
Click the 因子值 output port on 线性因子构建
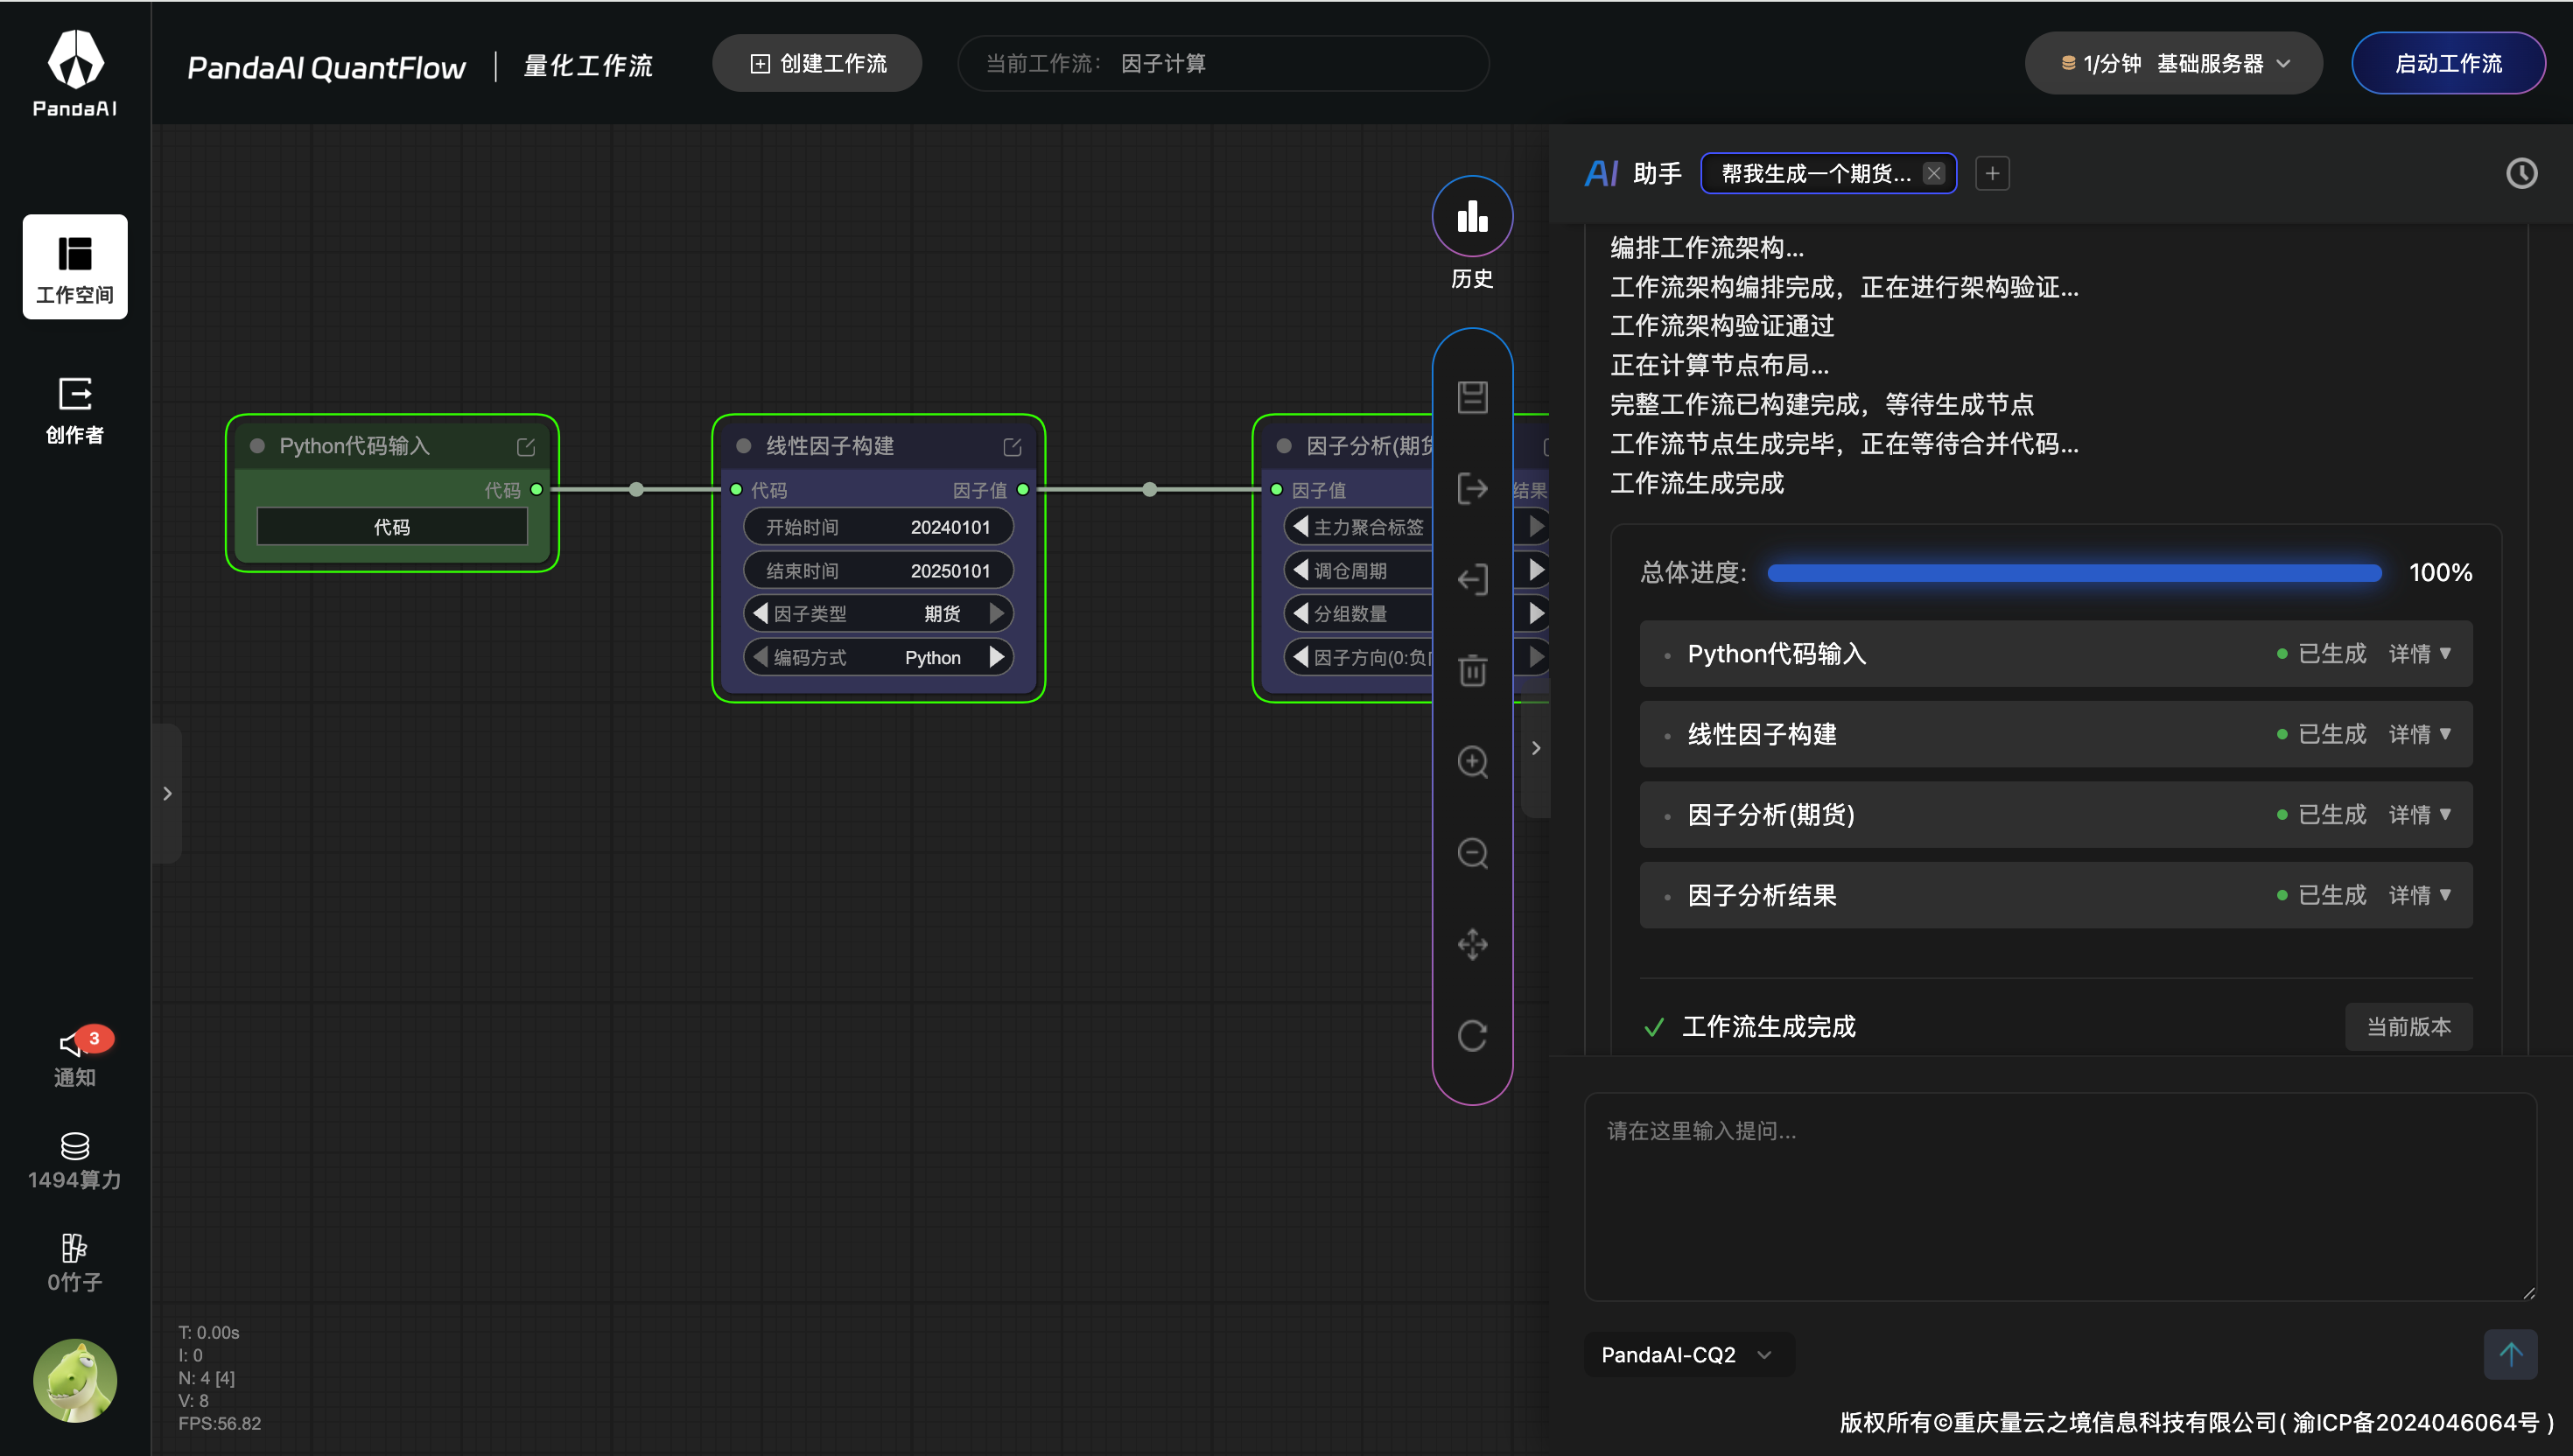click(1023, 489)
